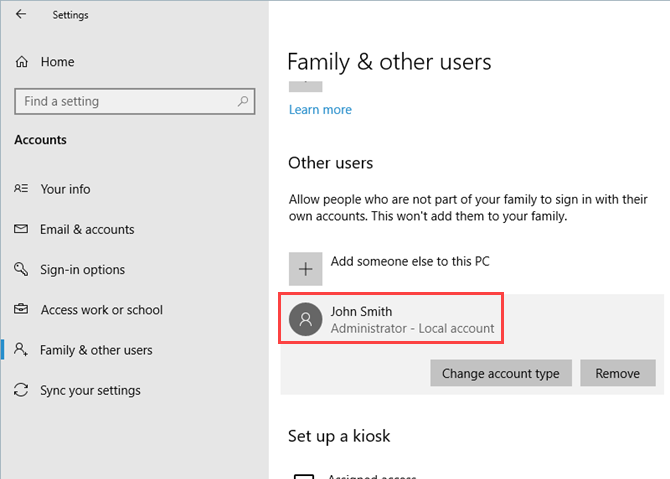
Task: Click the Sign-in options key icon
Action: tap(21, 270)
